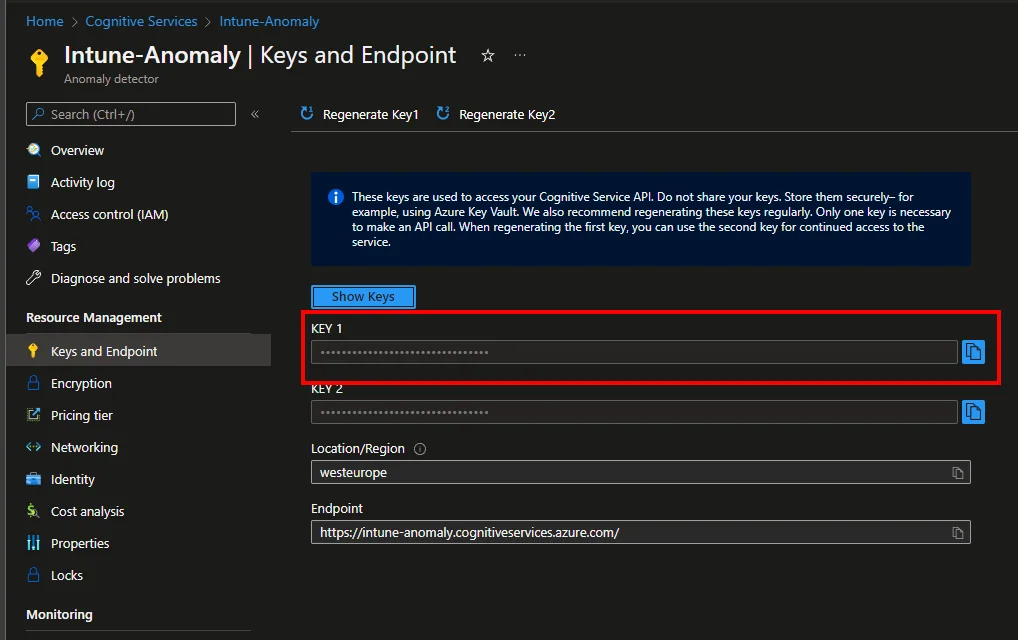Click the Endpoint URL field
The image size is (1018, 640).
tap(640, 532)
